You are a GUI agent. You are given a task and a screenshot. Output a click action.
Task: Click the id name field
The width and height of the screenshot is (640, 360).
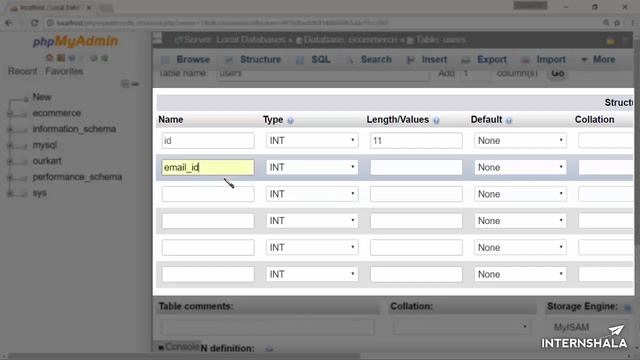click(x=208, y=140)
